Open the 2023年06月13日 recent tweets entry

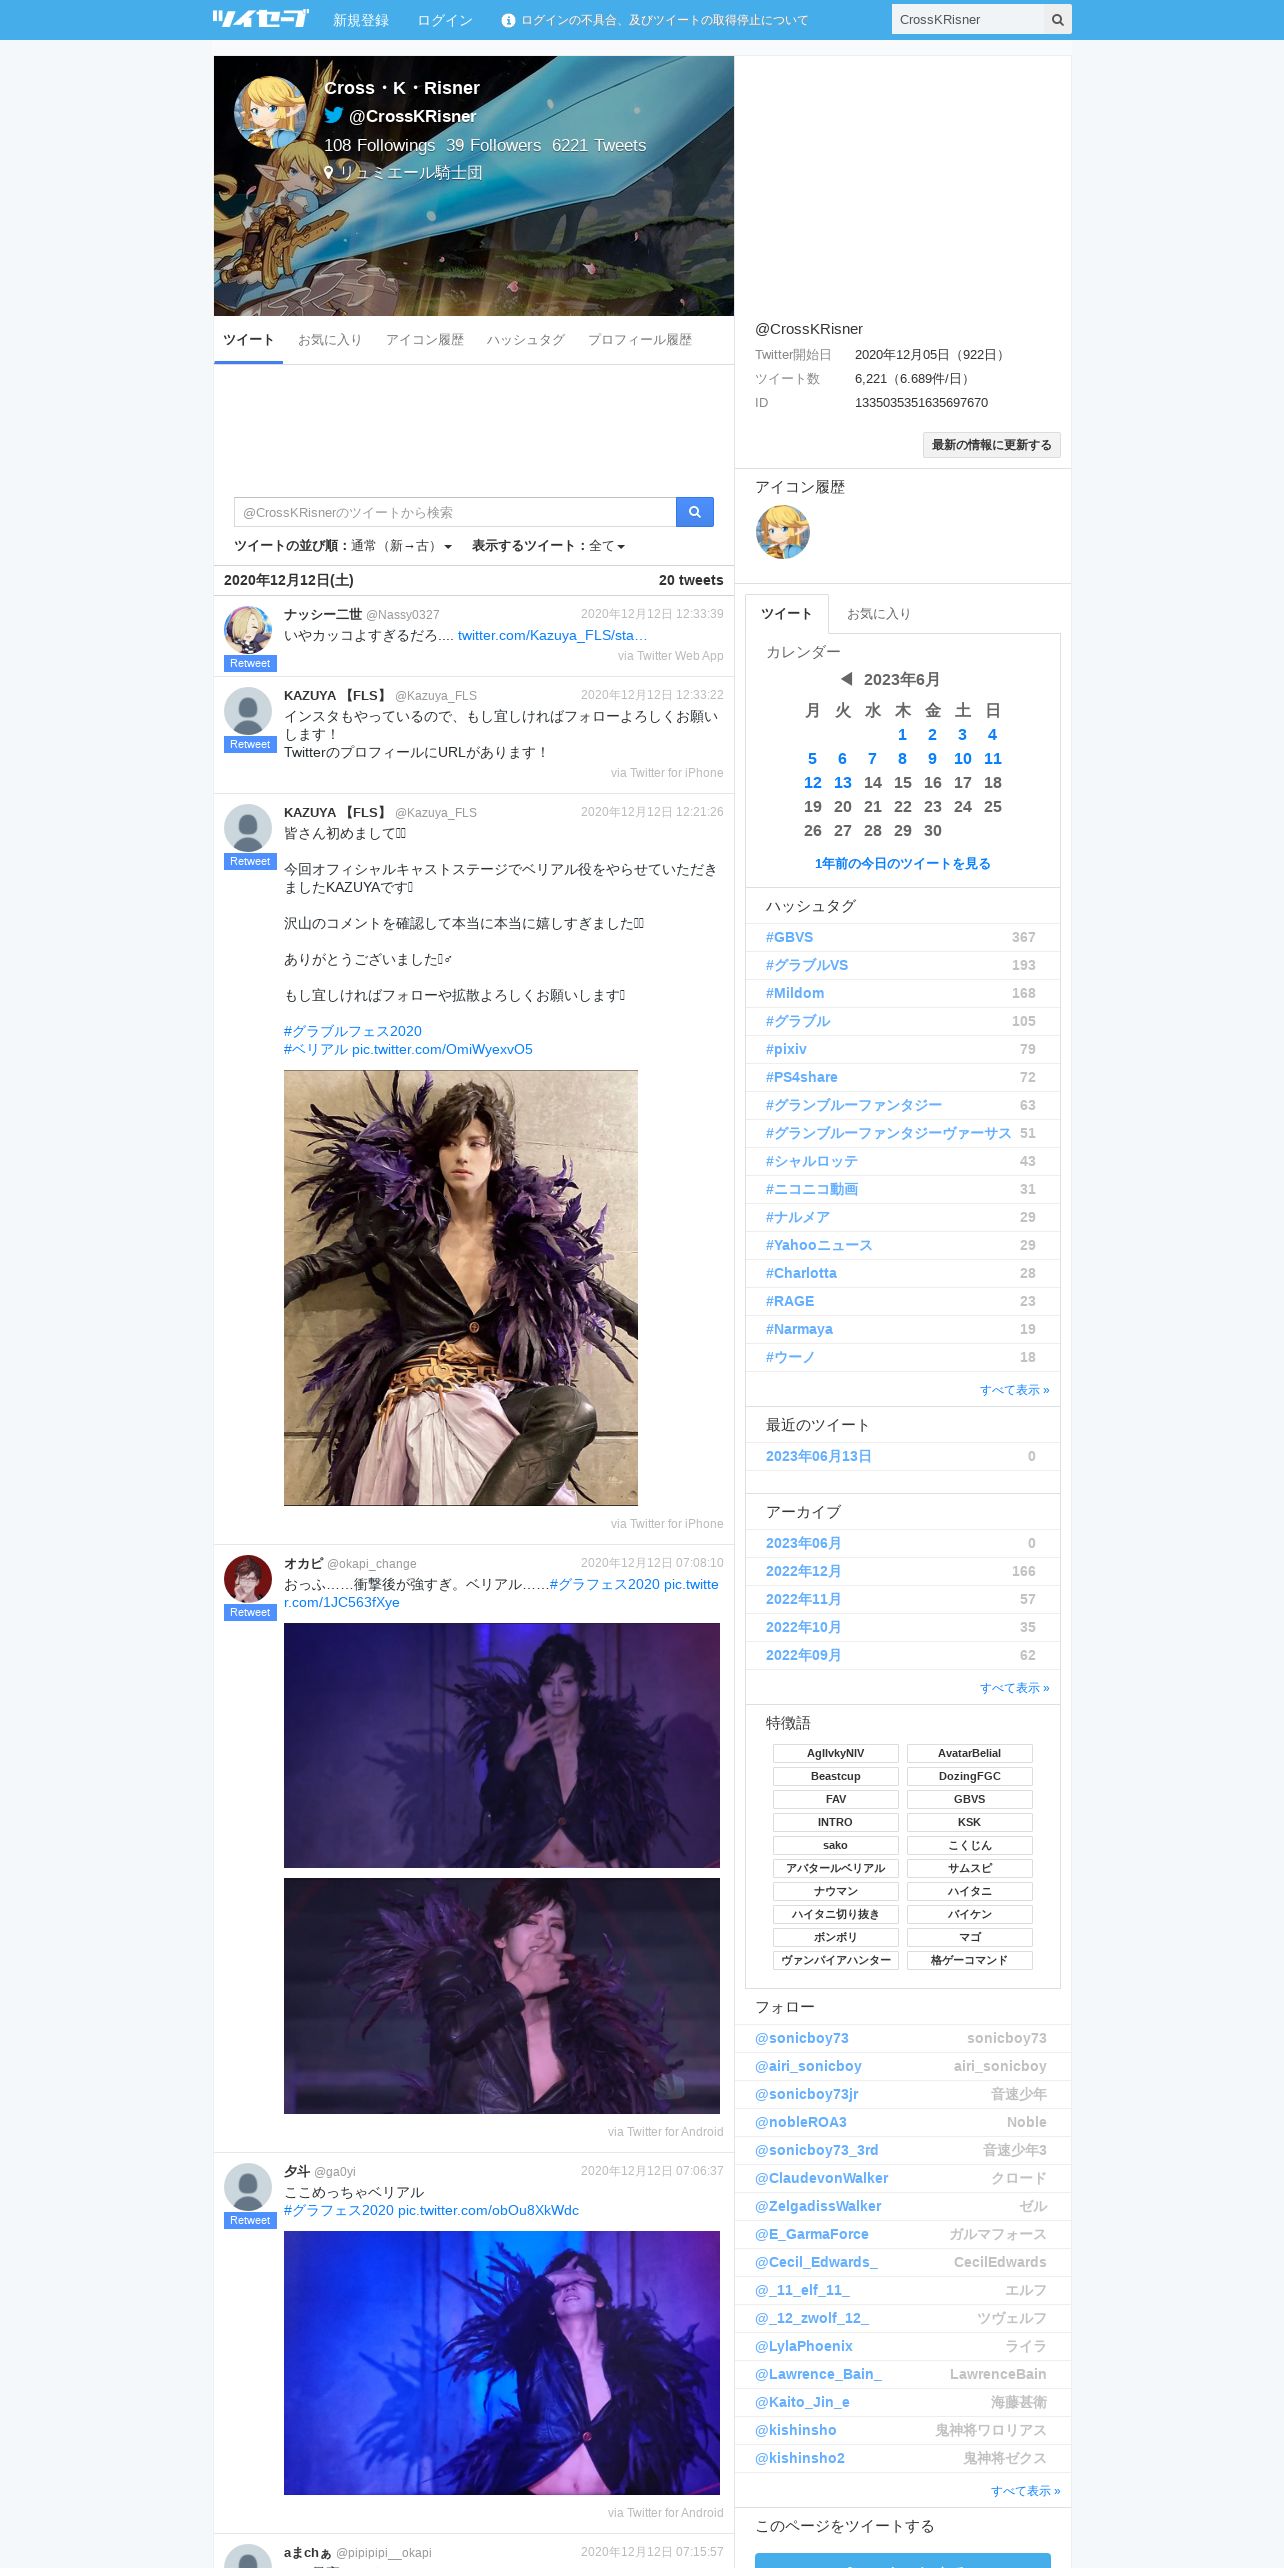(x=819, y=1456)
